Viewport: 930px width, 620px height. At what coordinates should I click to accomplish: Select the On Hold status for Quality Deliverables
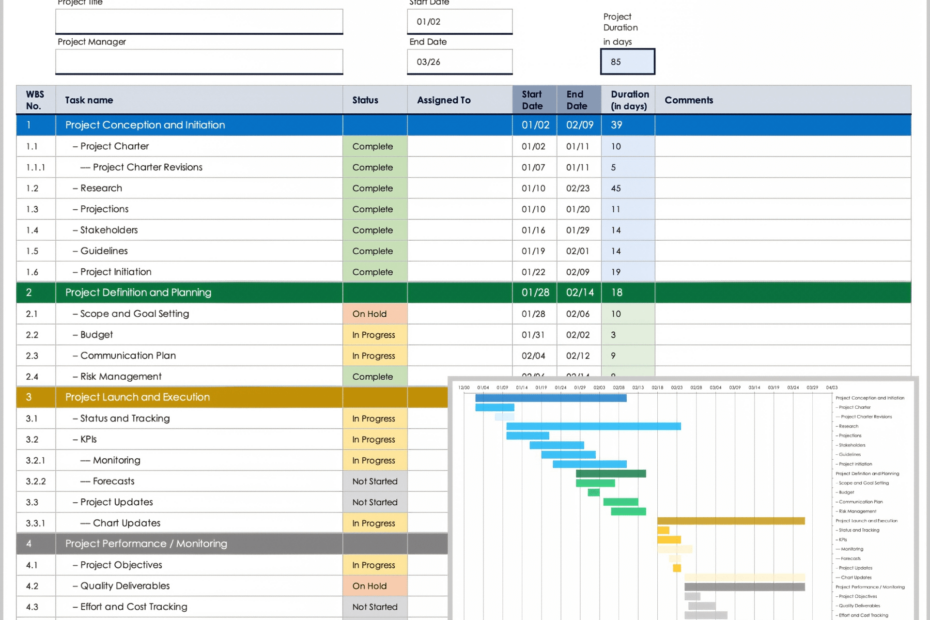coord(375,586)
